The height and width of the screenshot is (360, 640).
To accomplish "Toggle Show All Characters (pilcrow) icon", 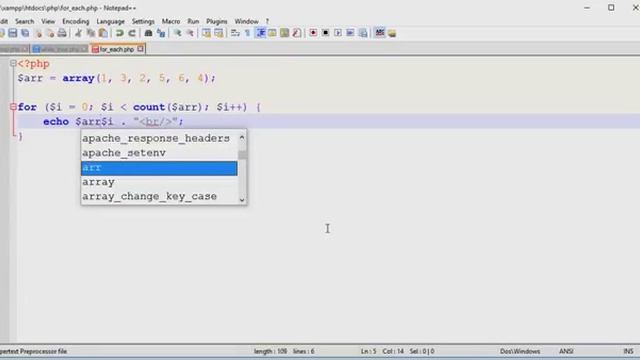I will coord(247,33).
